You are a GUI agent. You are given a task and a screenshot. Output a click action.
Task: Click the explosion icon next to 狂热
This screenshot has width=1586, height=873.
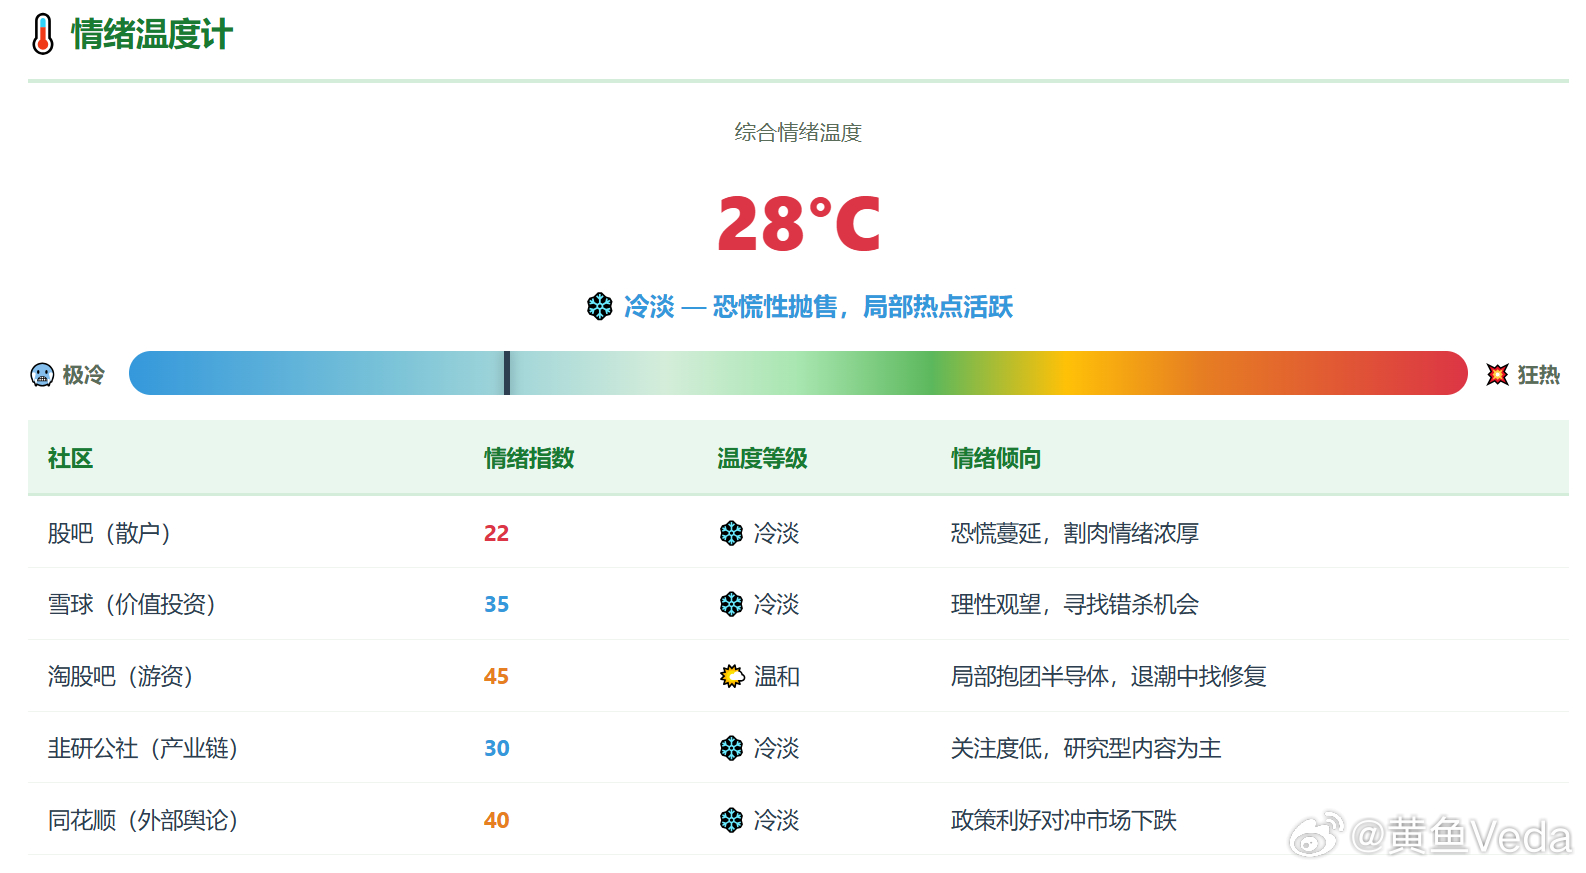click(1497, 375)
